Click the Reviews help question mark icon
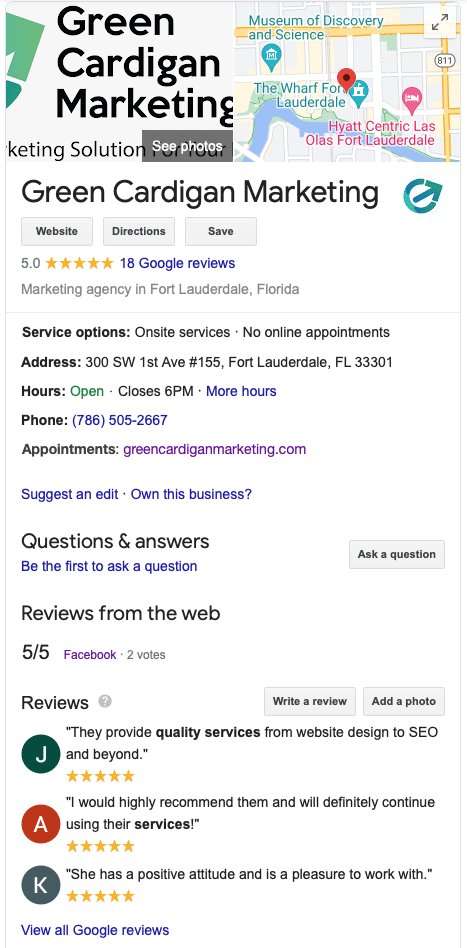The image size is (467, 948). 105,701
